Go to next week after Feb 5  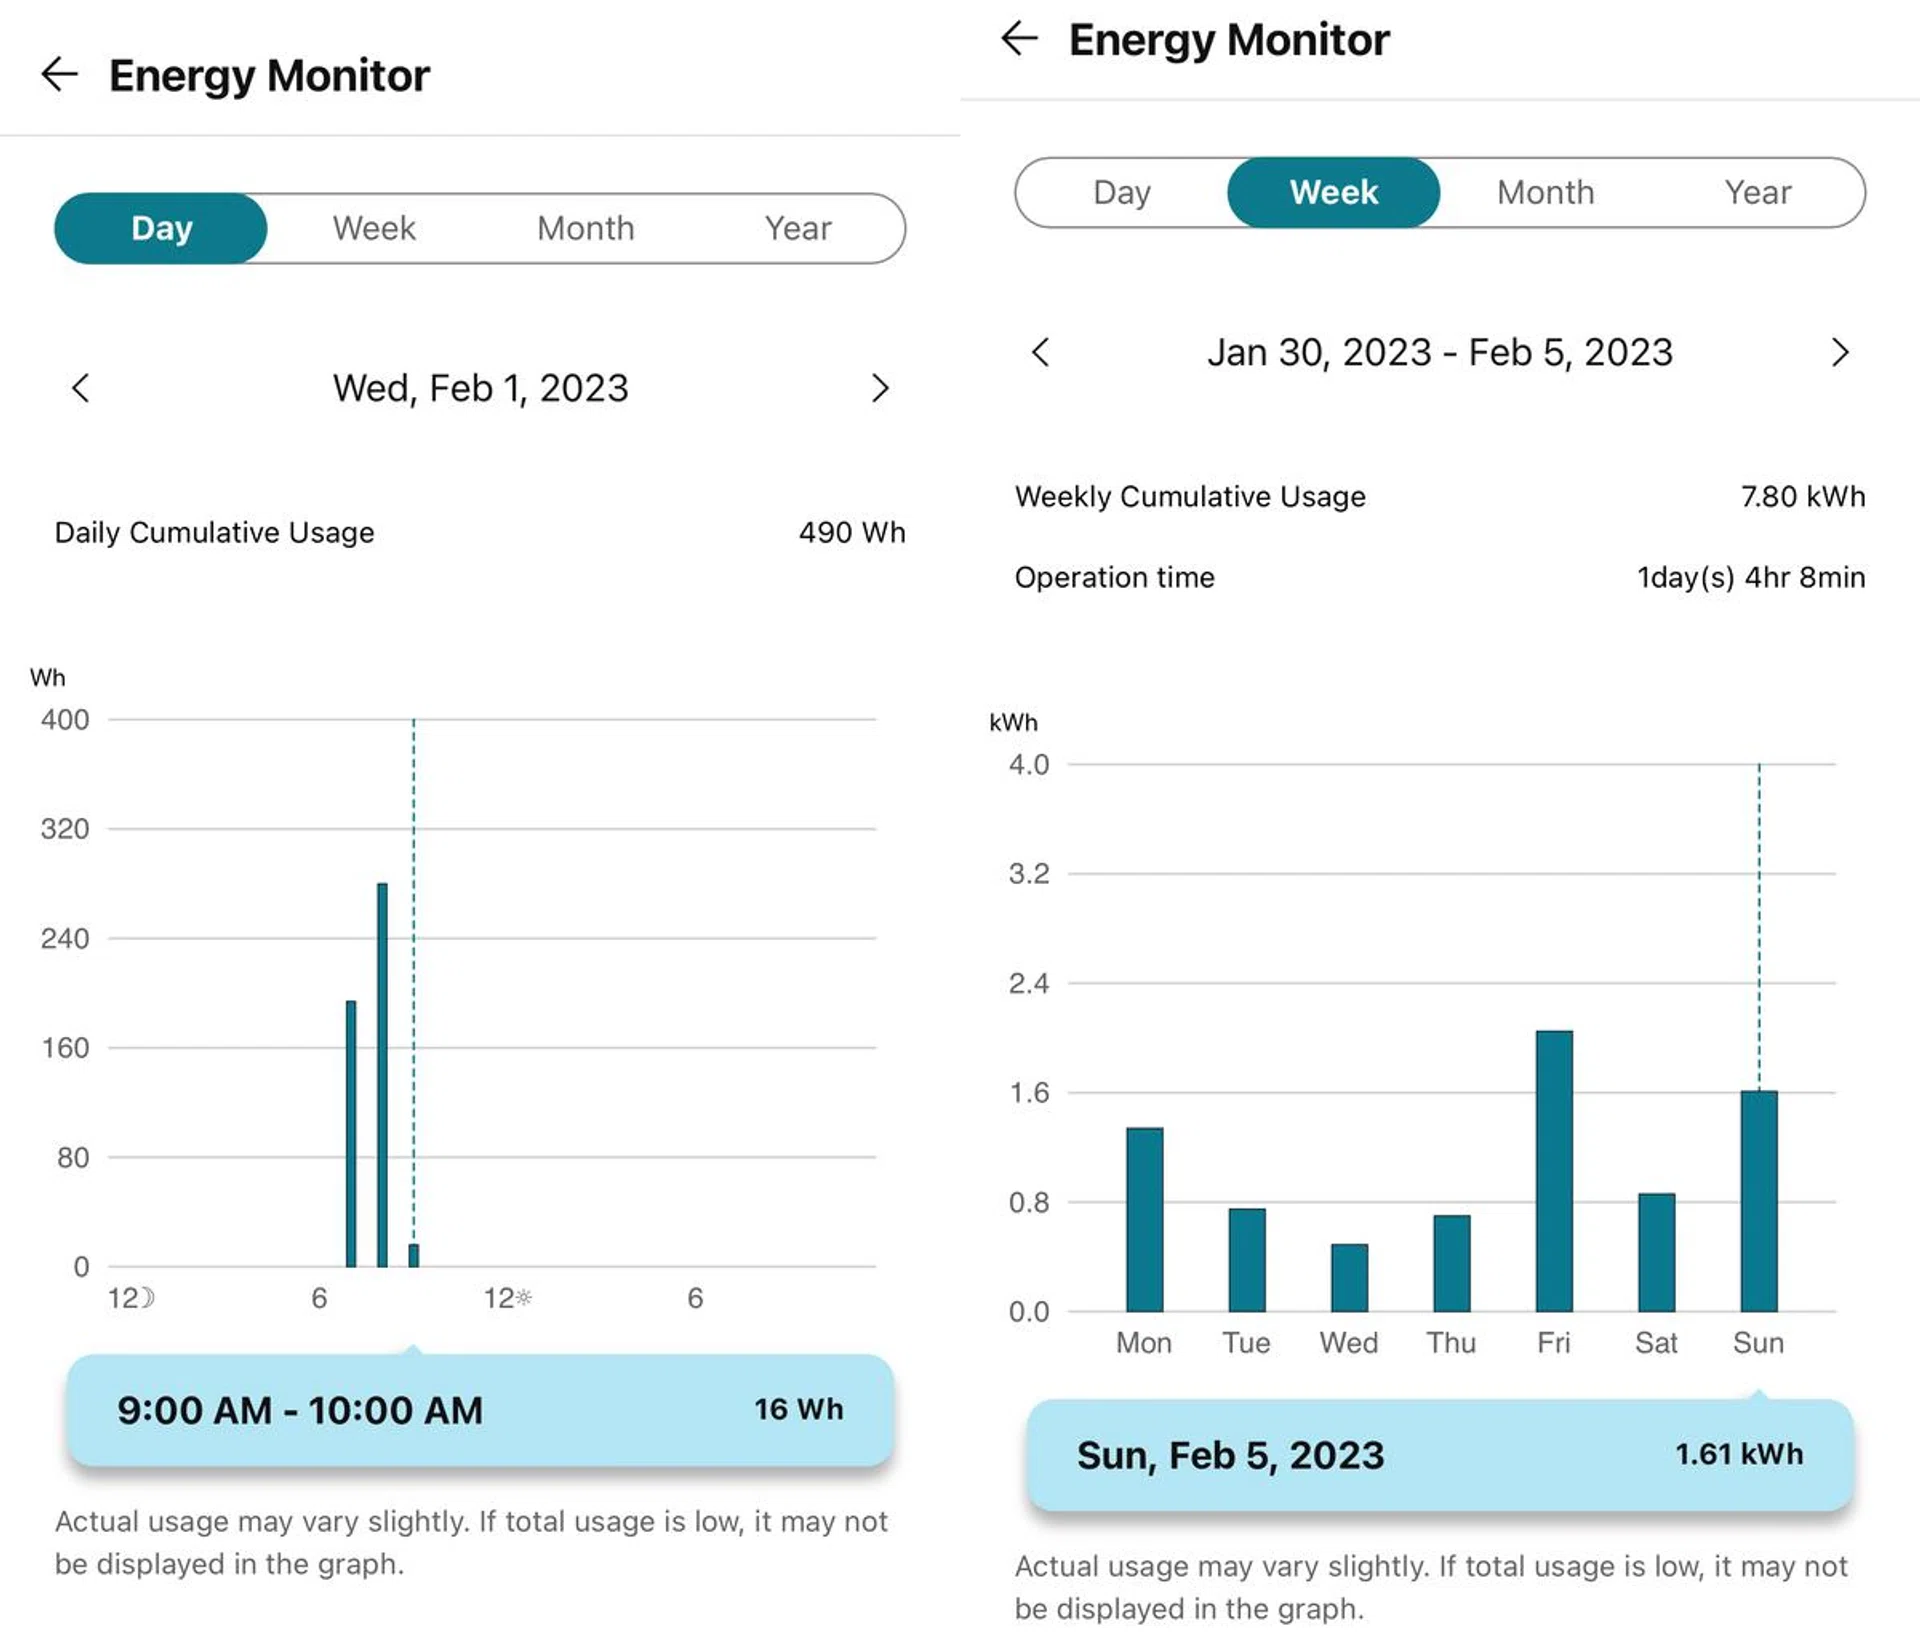tap(1839, 352)
